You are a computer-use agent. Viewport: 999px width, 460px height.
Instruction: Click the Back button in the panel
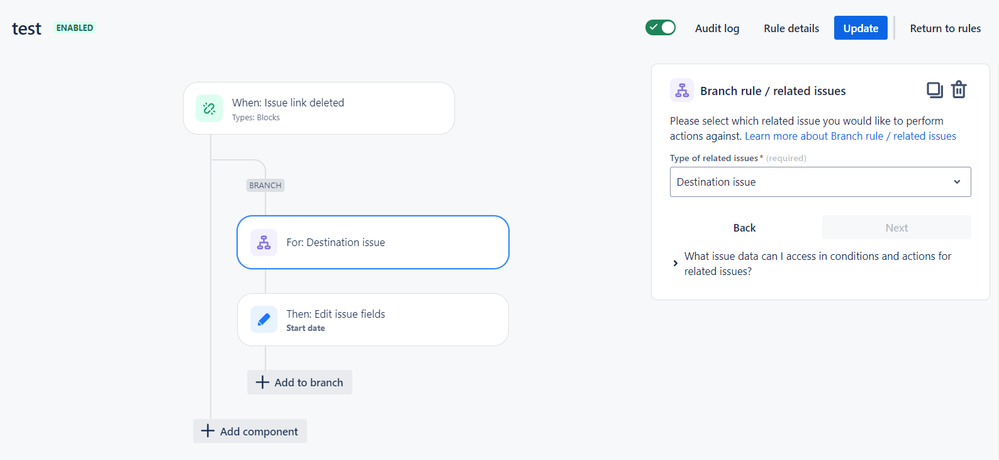pos(744,228)
